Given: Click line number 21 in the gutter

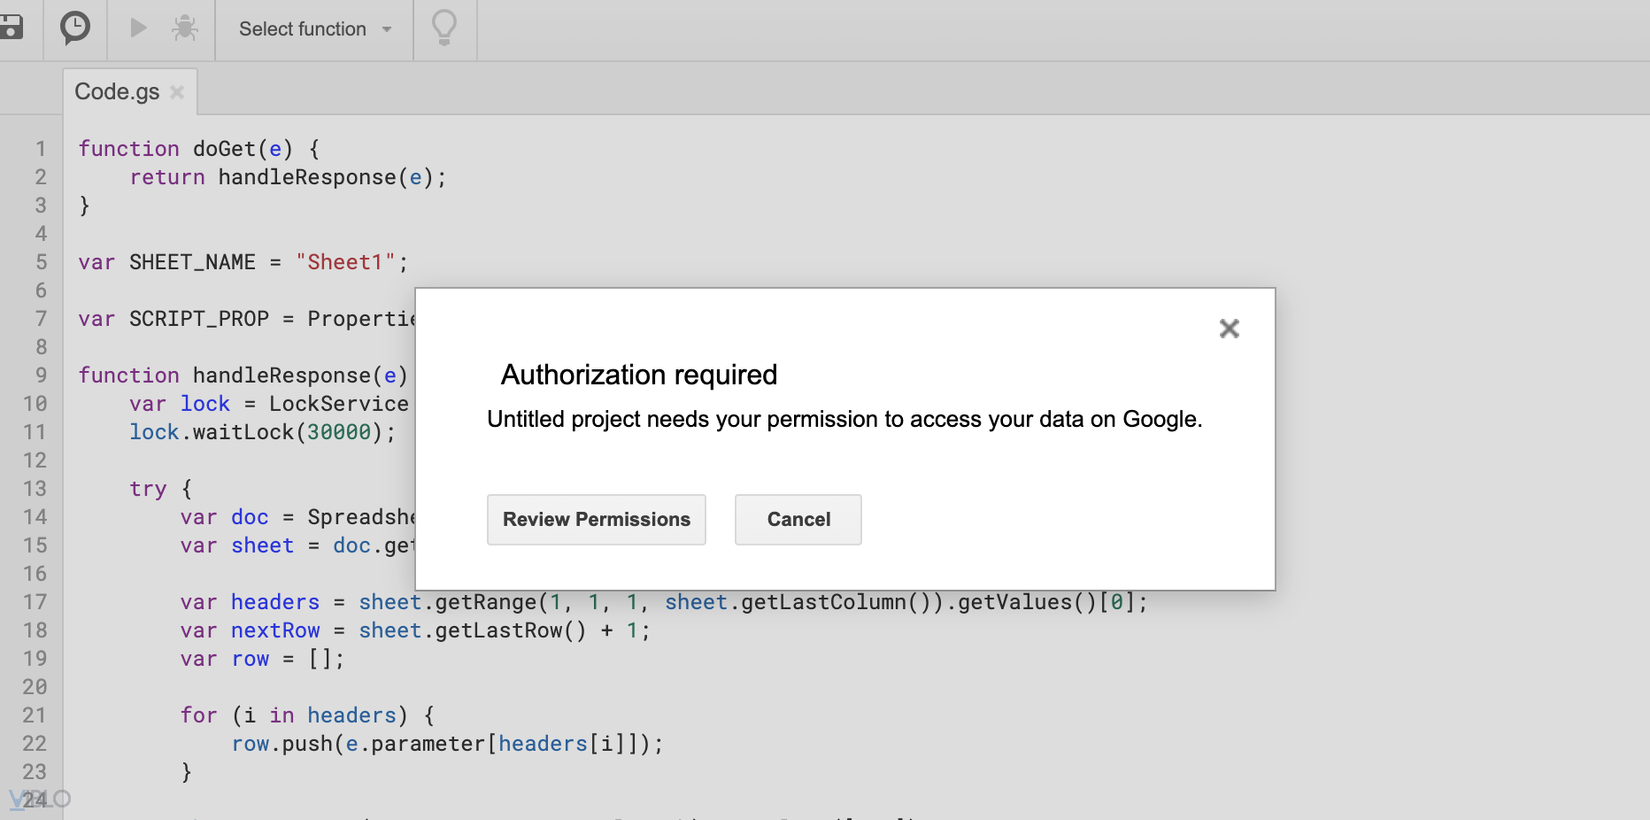Looking at the screenshot, I should 35,716.
